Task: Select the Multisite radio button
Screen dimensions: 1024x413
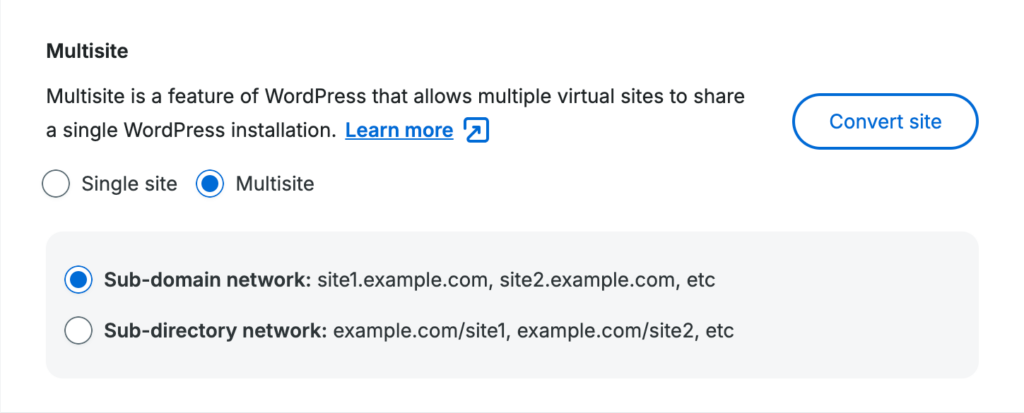Action: pyautogui.click(x=210, y=184)
